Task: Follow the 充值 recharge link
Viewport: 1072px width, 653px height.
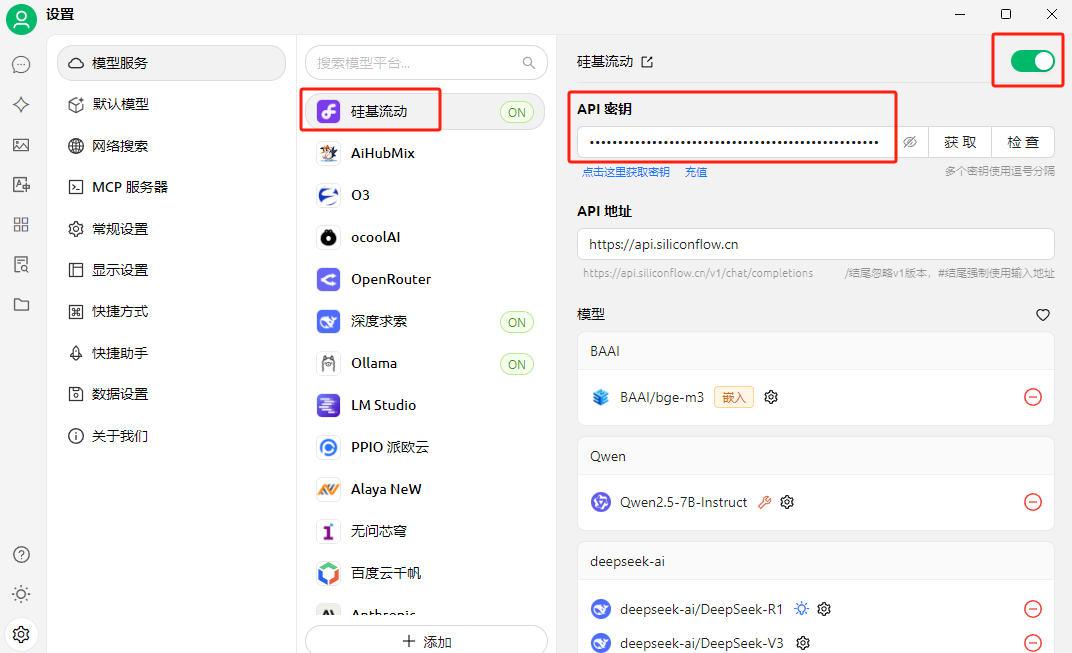Action: 696,172
